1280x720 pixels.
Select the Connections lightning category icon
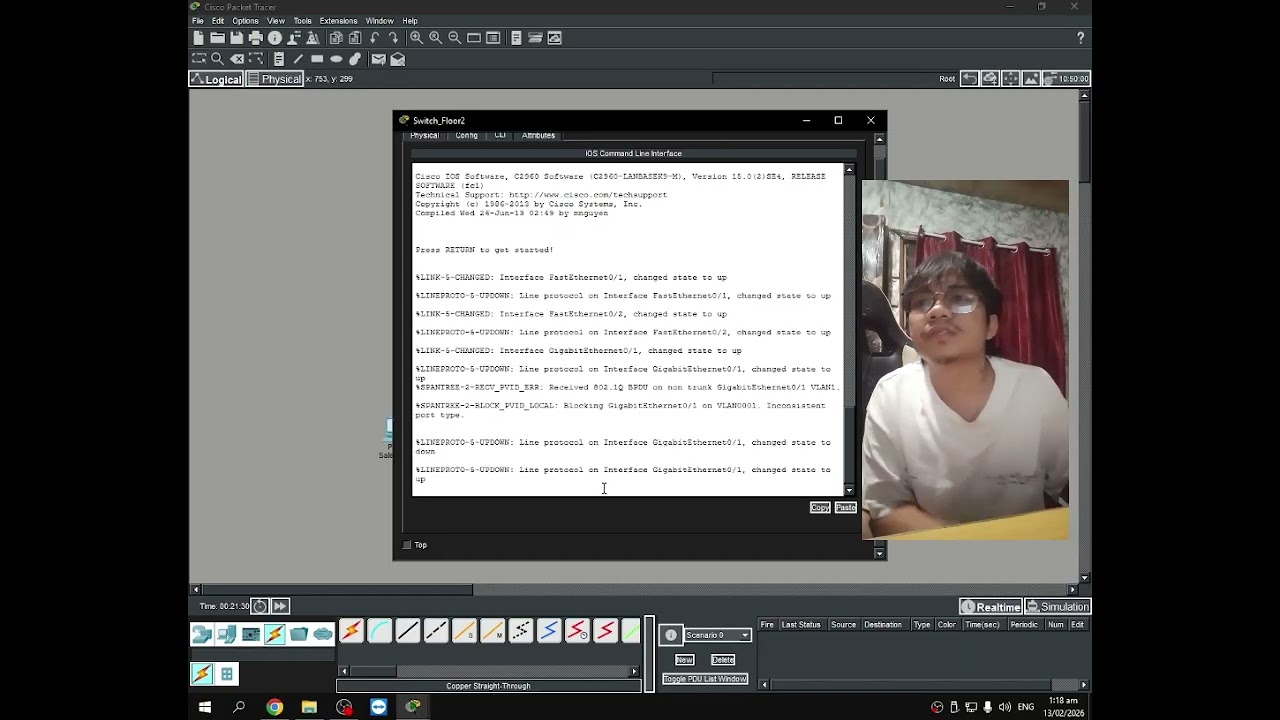tap(274, 634)
